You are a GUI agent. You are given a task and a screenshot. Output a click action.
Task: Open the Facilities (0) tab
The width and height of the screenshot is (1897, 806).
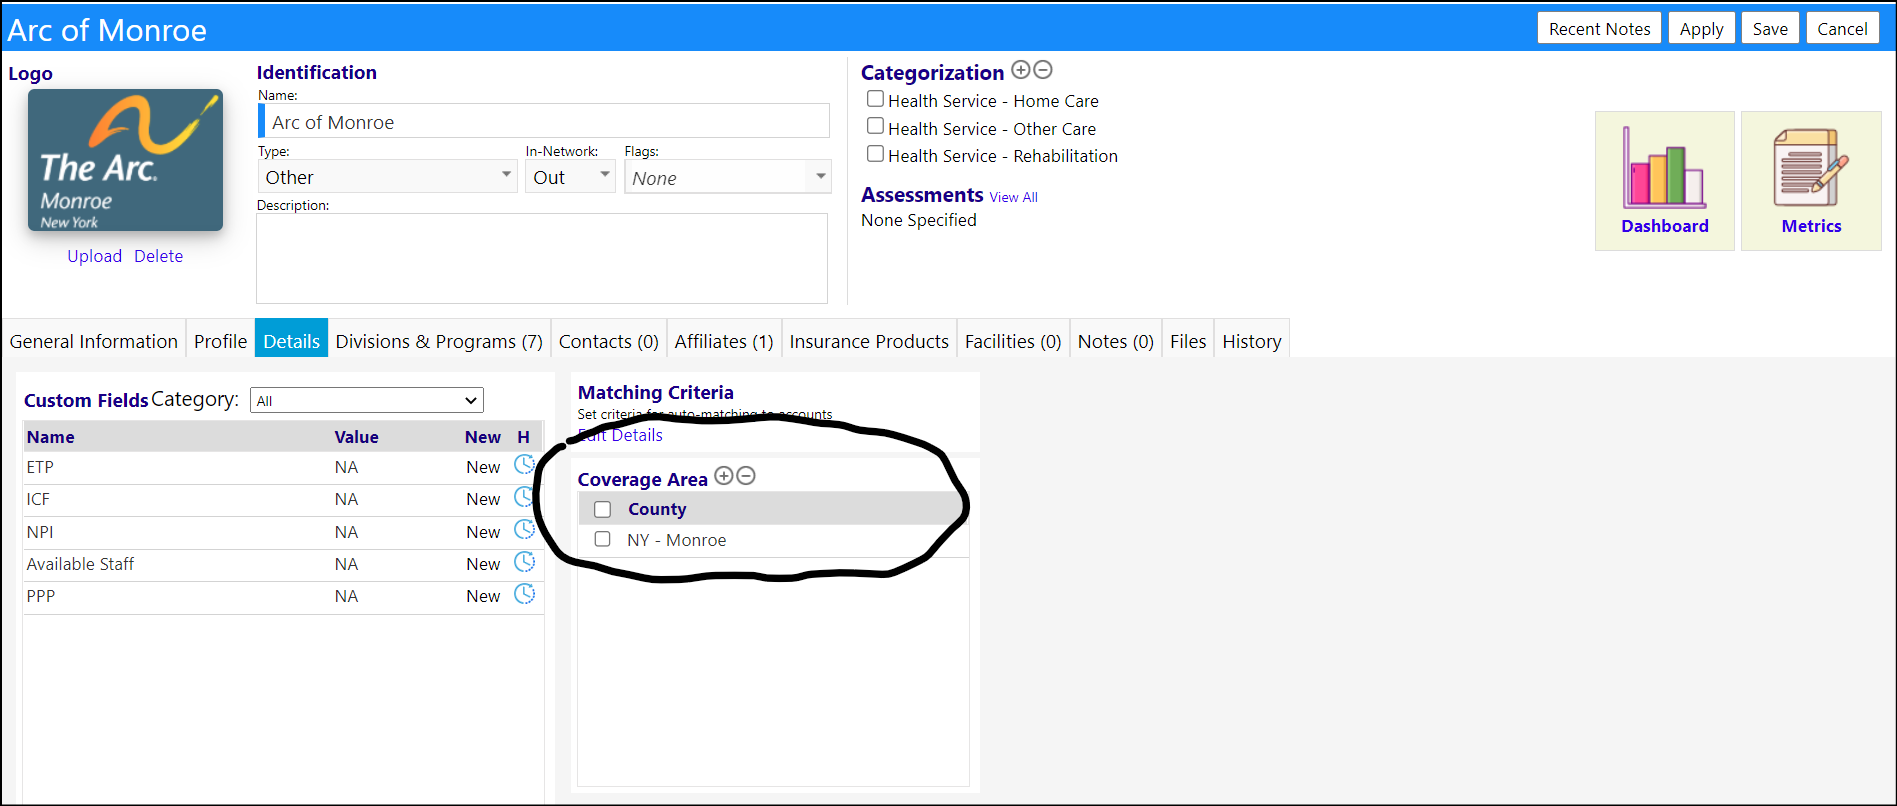click(x=1013, y=341)
